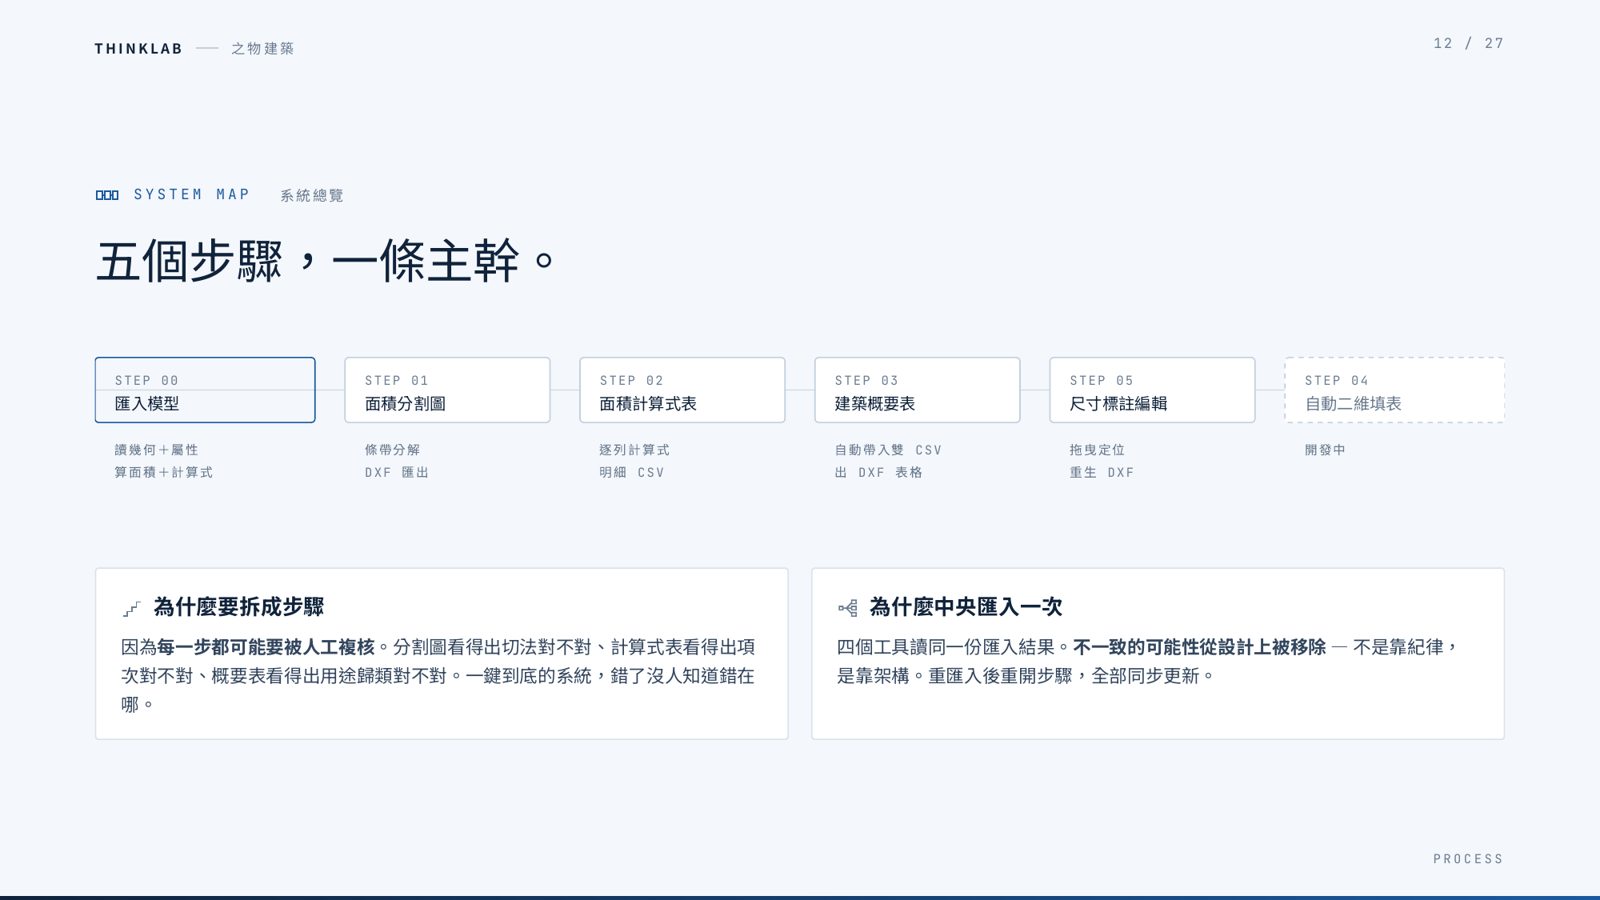Click the 條帶分解 note
The width and height of the screenshot is (1600, 900).
point(392,450)
